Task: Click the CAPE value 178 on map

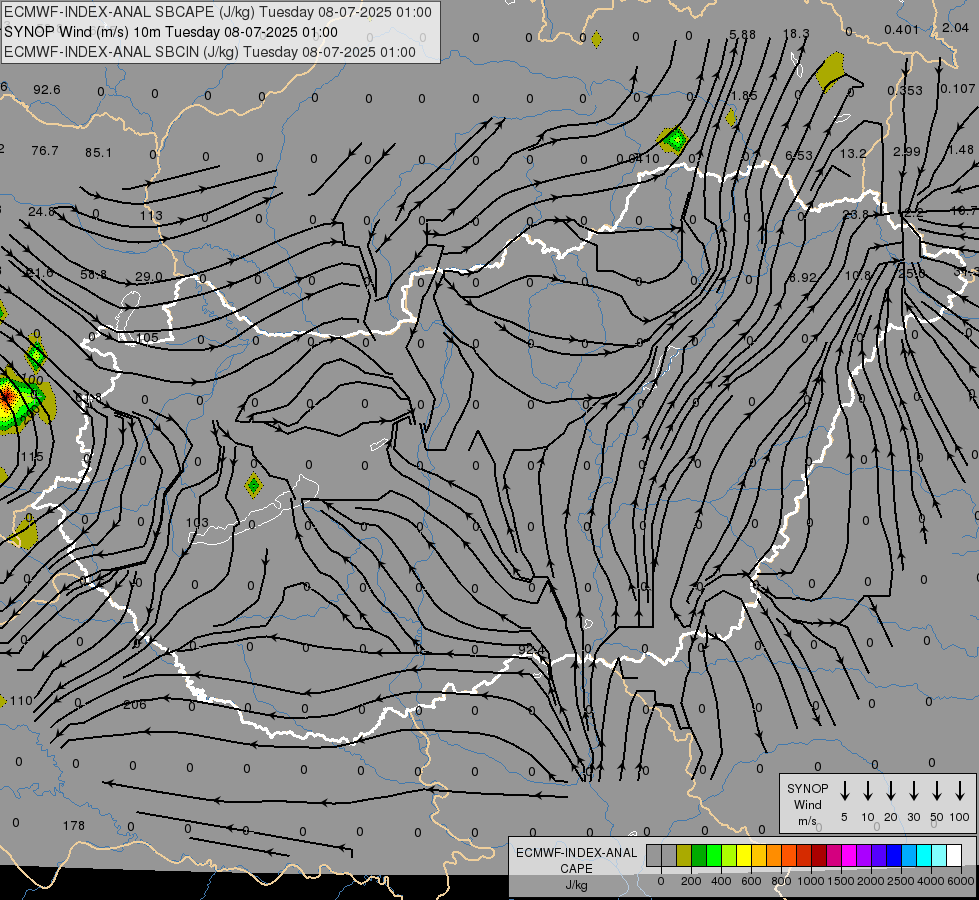Action: coord(74,826)
